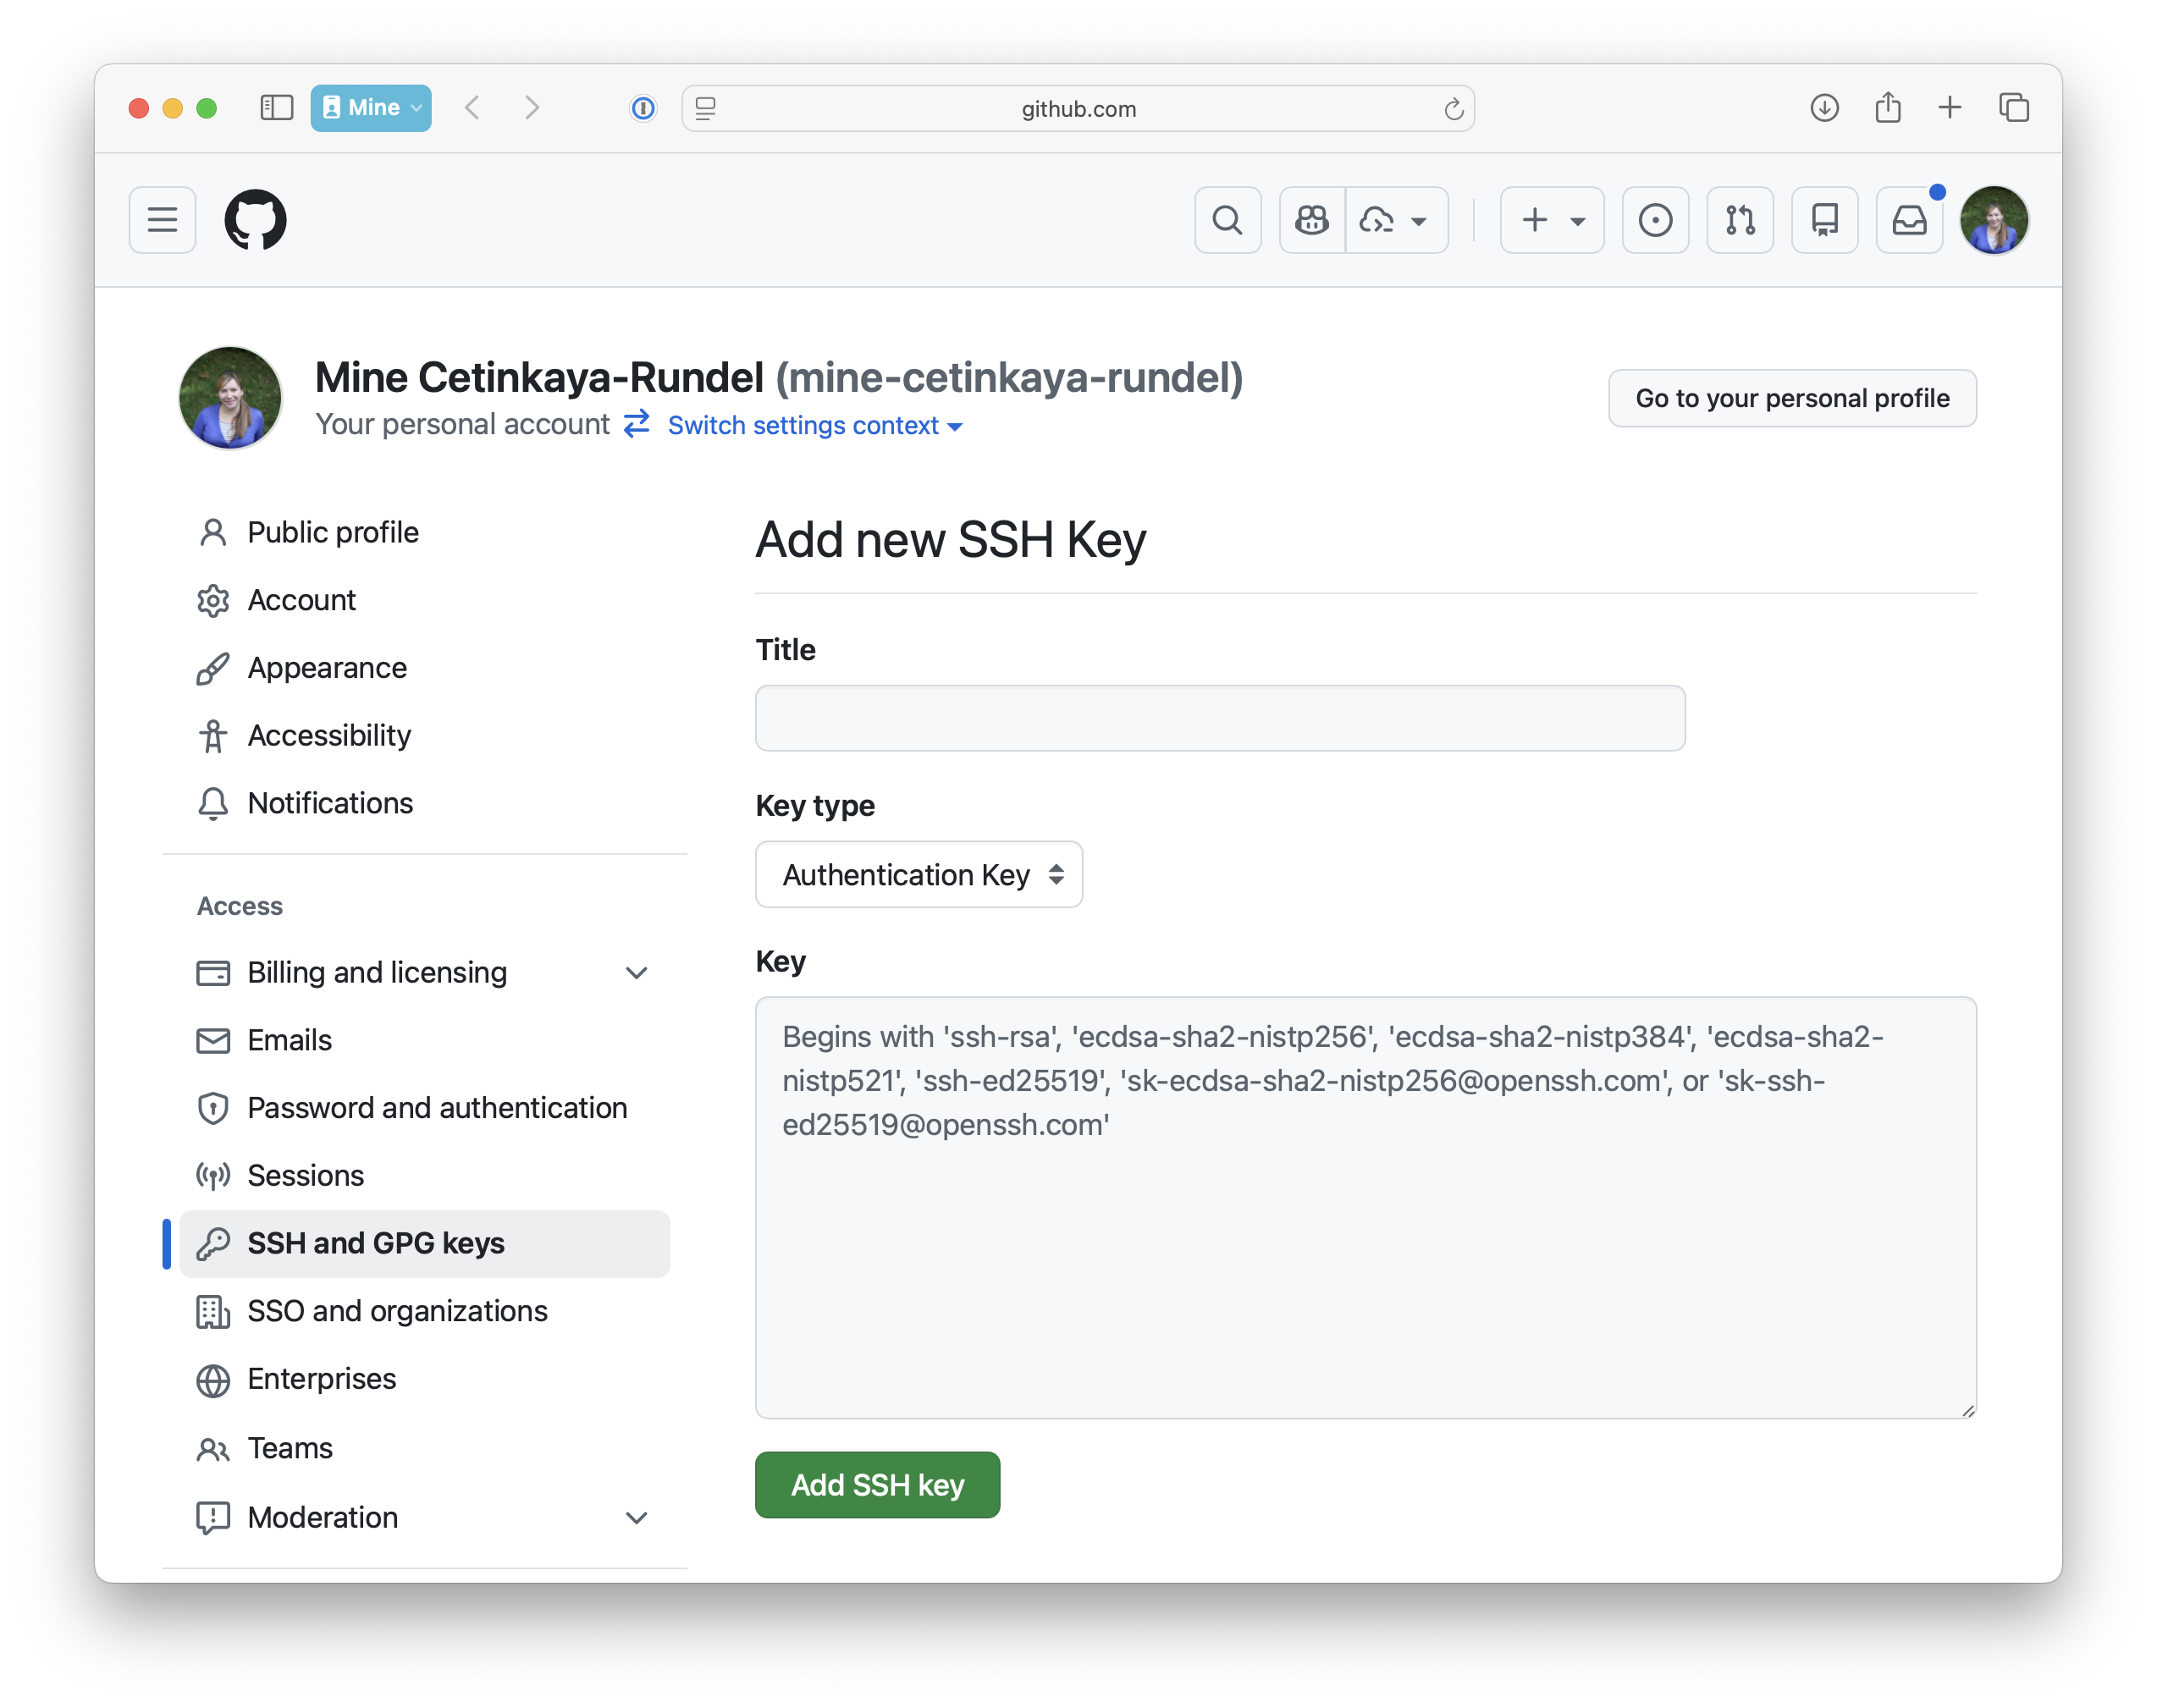Screen dimensions: 2157x1708
Task: Click the green Add SSH key button
Action: pos(877,1485)
